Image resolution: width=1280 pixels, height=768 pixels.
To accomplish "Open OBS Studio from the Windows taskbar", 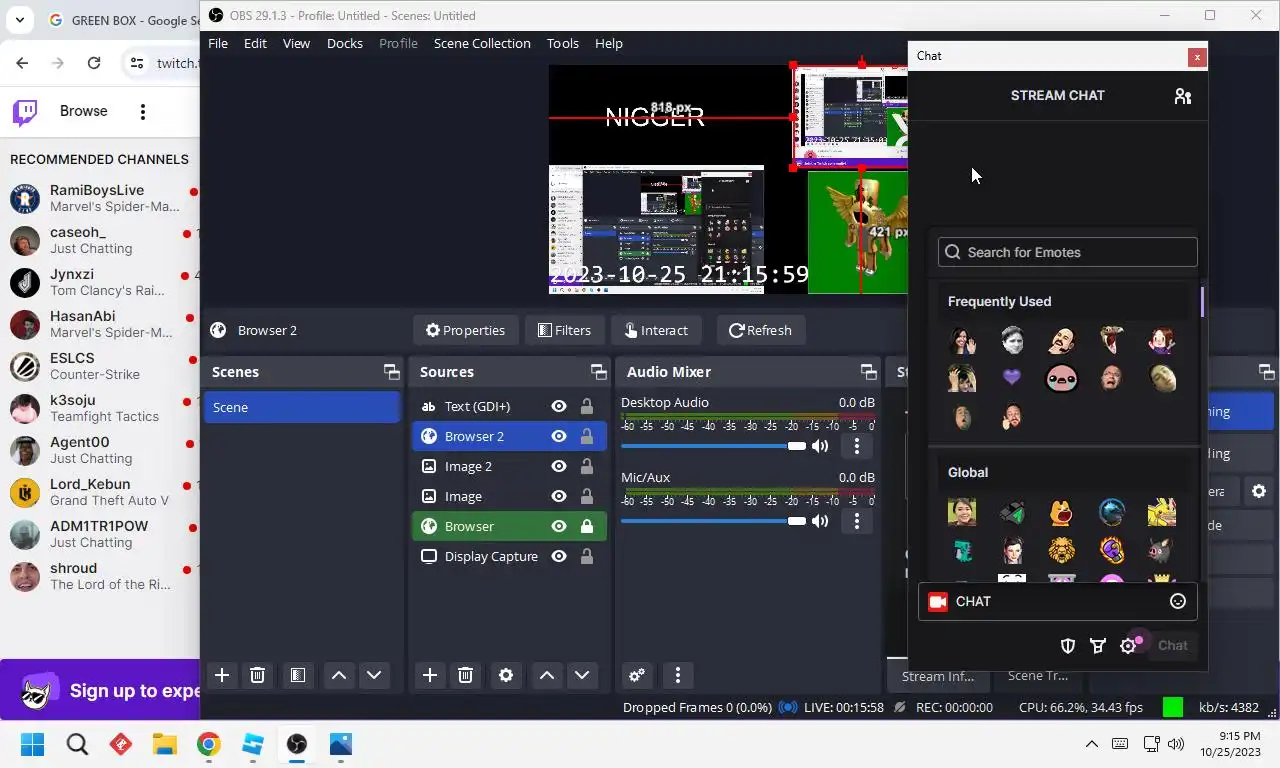I will coord(297,744).
